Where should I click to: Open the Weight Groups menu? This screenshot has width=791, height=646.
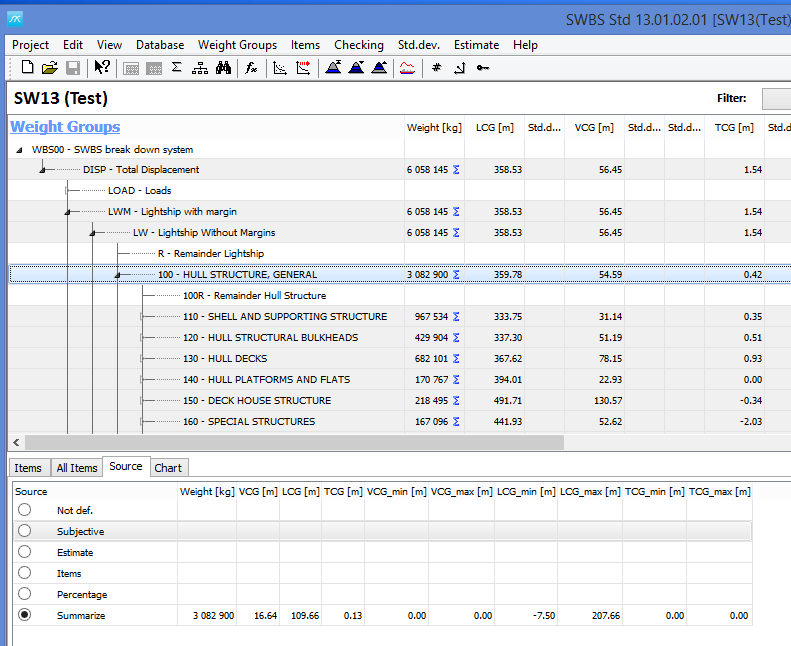click(x=237, y=45)
